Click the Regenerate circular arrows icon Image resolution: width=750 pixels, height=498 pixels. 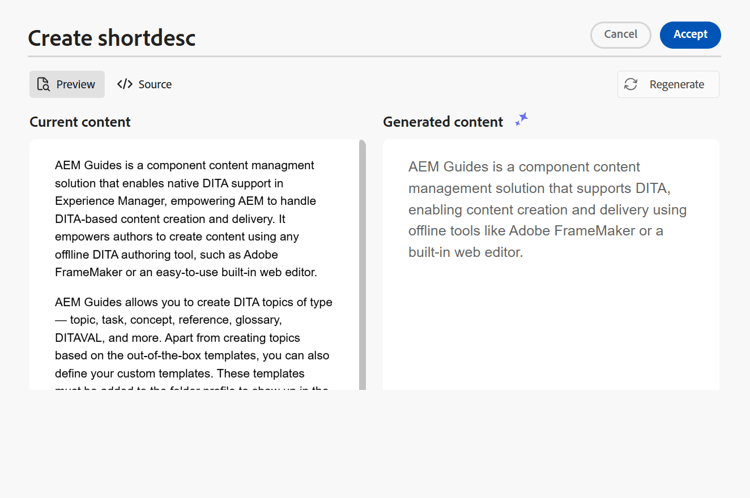point(631,85)
